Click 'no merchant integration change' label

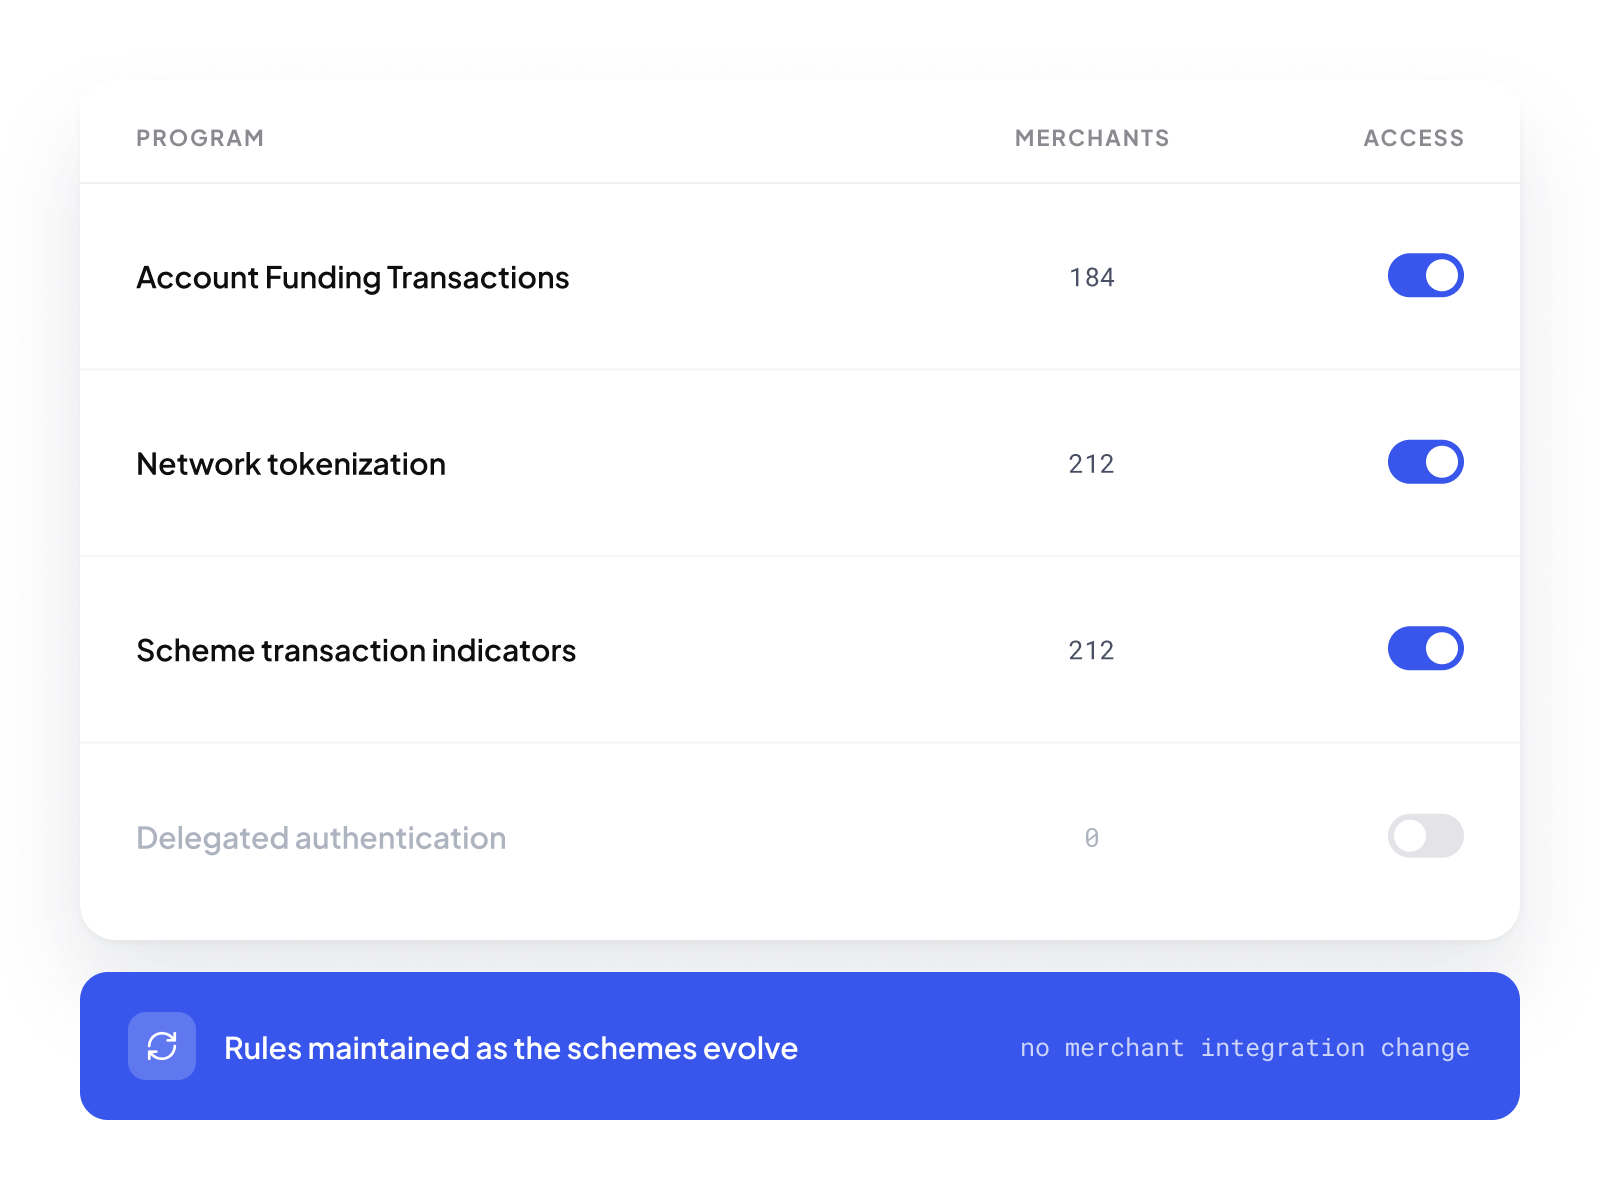coord(1245,1048)
